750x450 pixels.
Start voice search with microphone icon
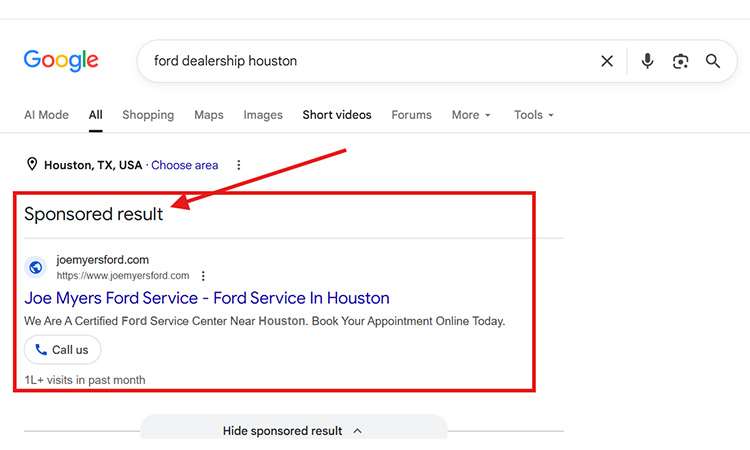pyautogui.click(x=647, y=61)
